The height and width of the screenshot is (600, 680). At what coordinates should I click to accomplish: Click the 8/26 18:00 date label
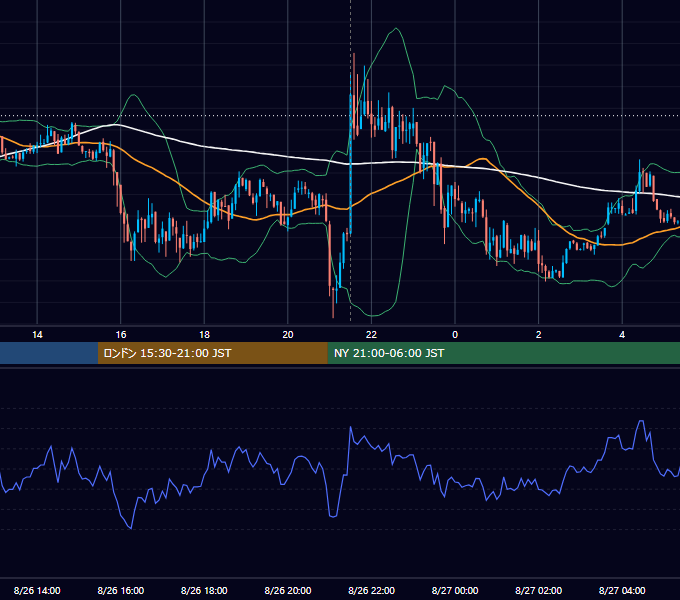[204, 590]
